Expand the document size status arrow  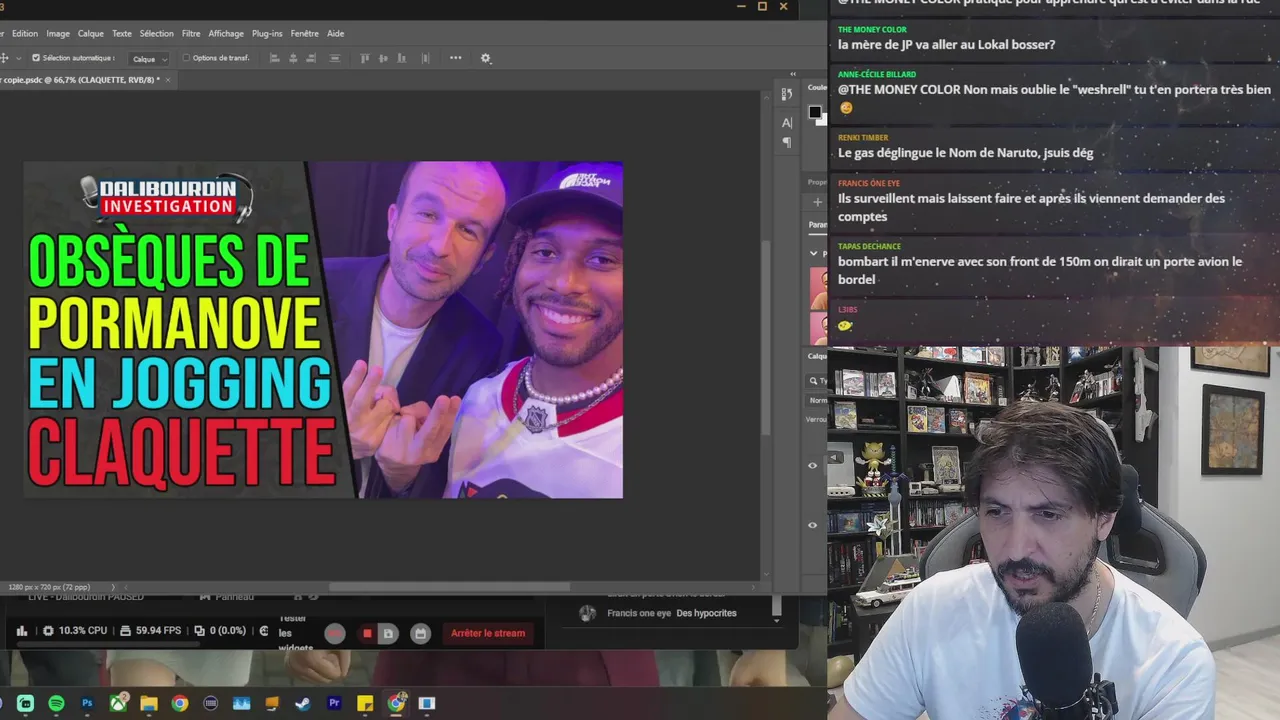112,587
